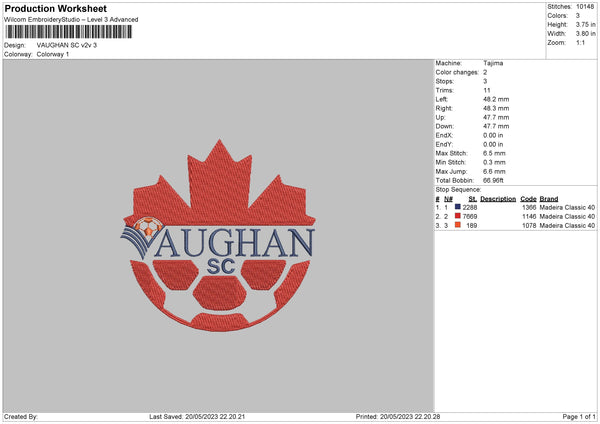Click the Width value 3.80 in
The image size is (600, 424).
pos(585,34)
